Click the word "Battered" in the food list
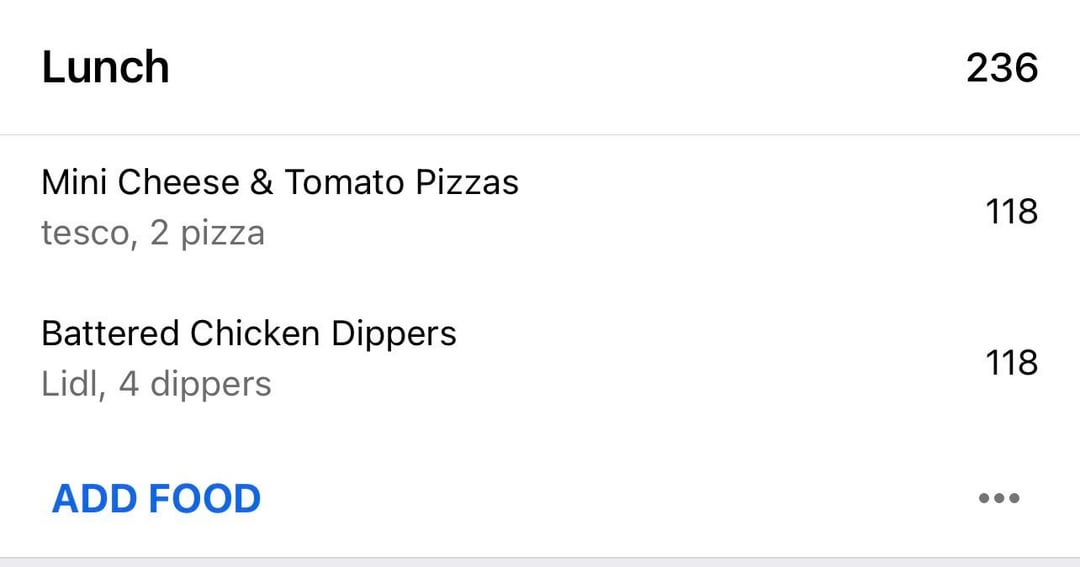Screen dimensions: 1080x567 [x=110, y=333]
